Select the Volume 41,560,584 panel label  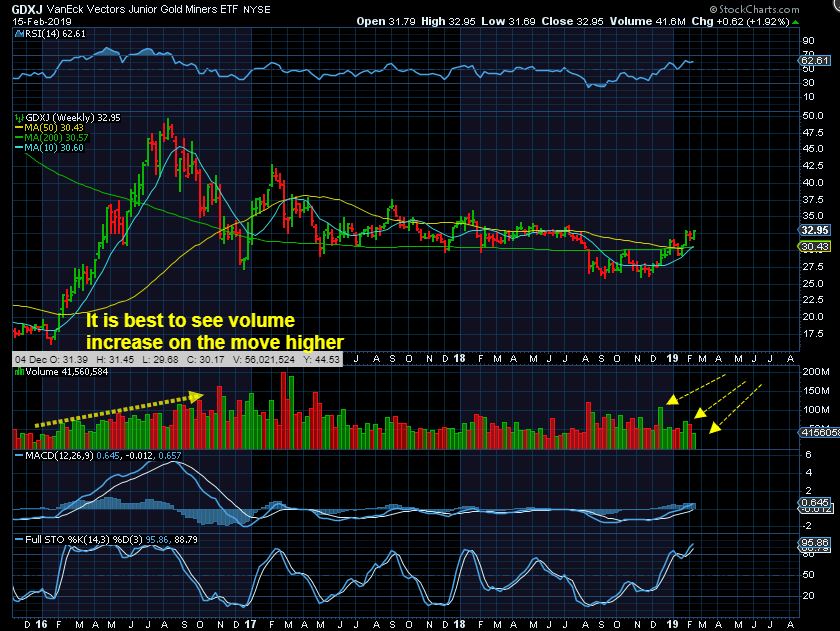pyautogui.click(x=67, y=372)
